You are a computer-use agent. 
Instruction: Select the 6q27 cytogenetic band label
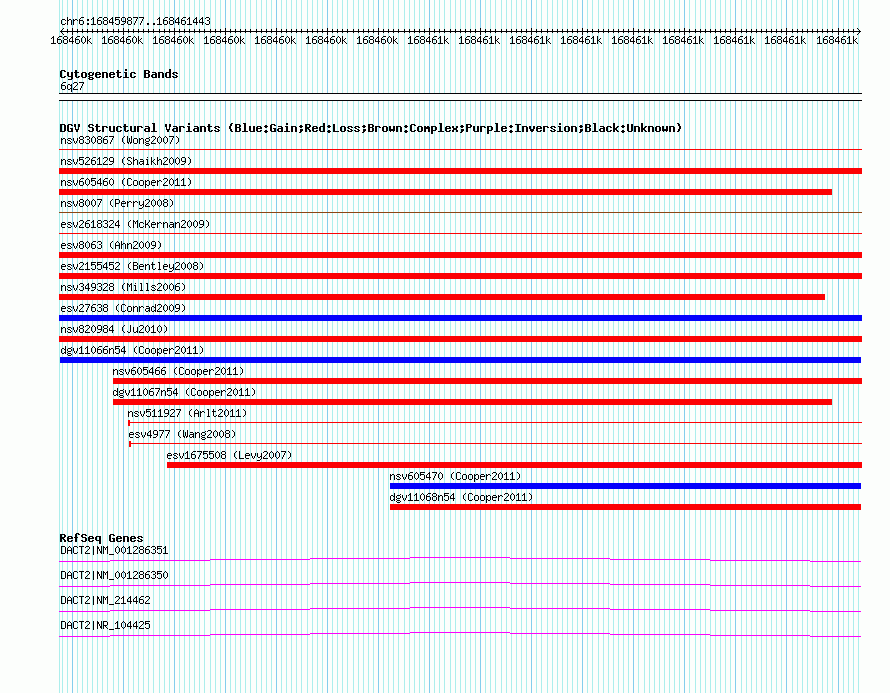72,86
